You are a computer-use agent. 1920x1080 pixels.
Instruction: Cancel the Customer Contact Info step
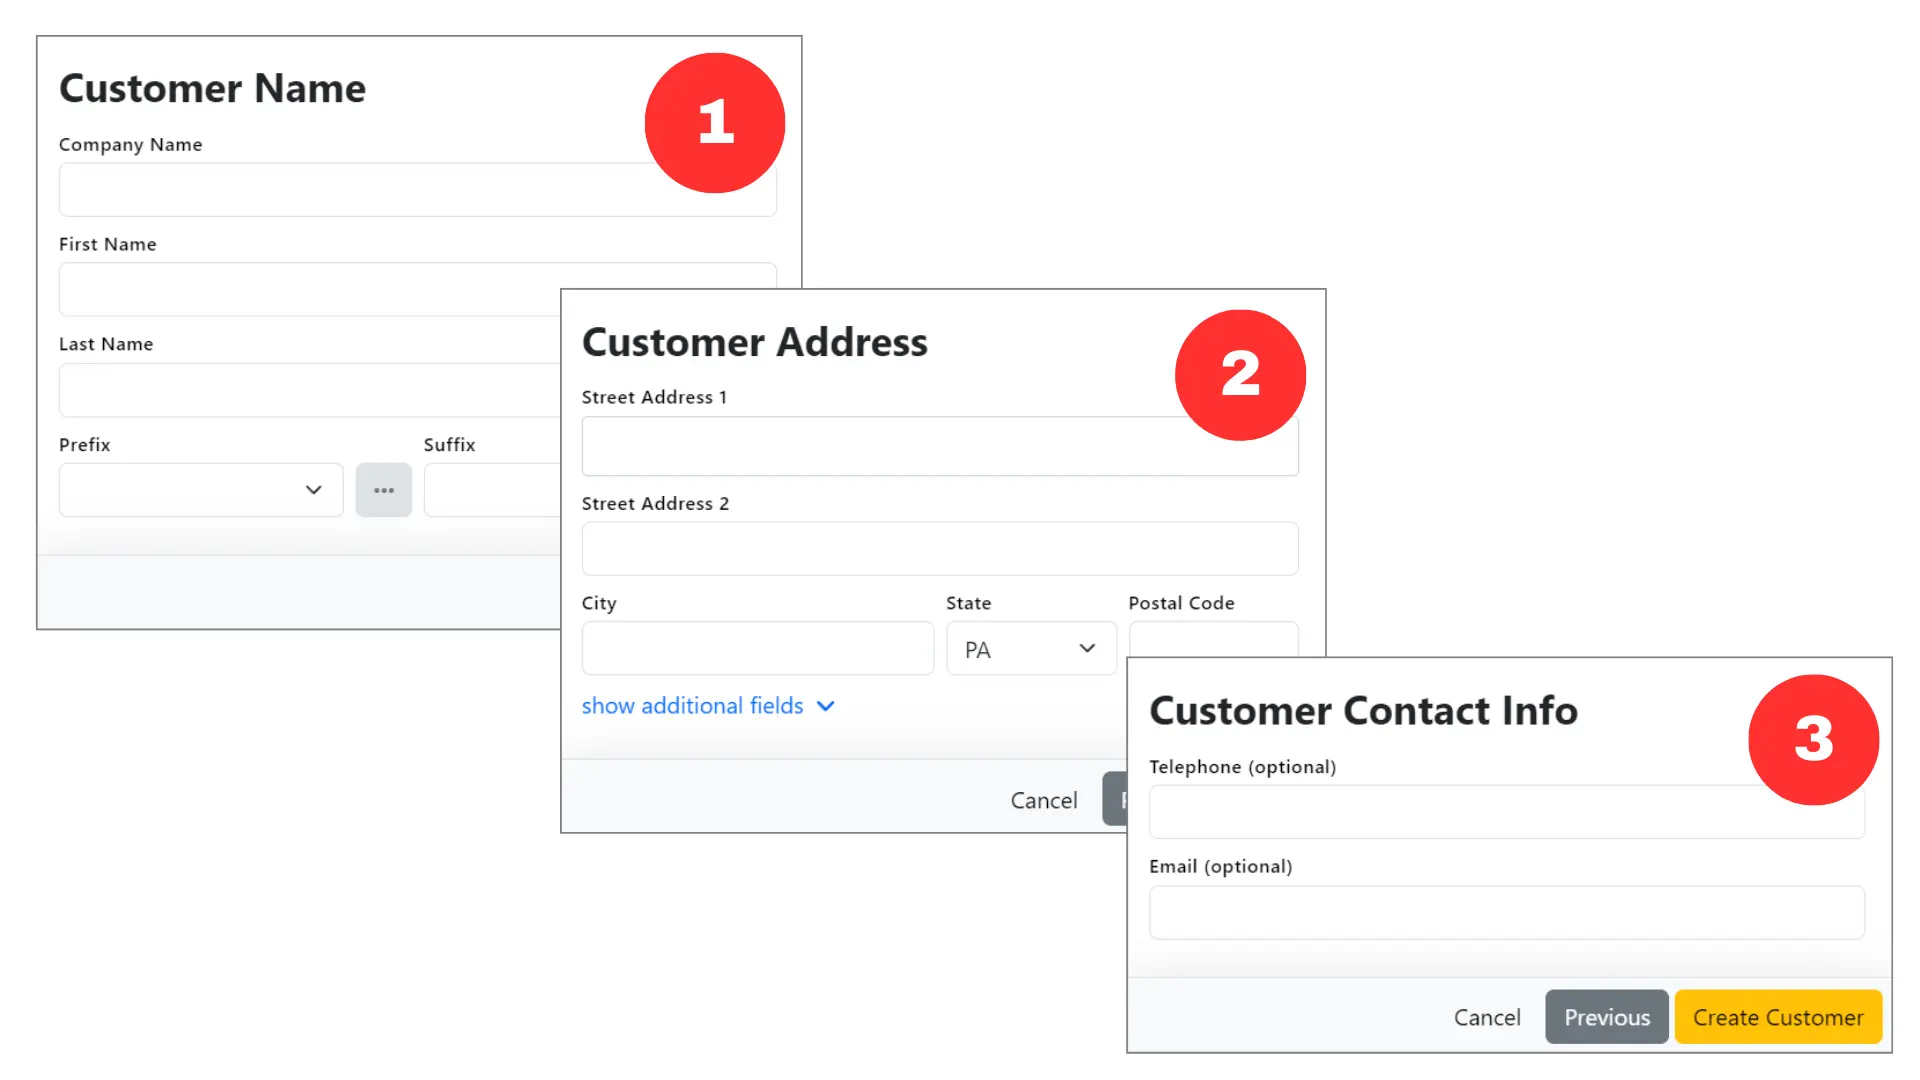tap(1487, 1016)
